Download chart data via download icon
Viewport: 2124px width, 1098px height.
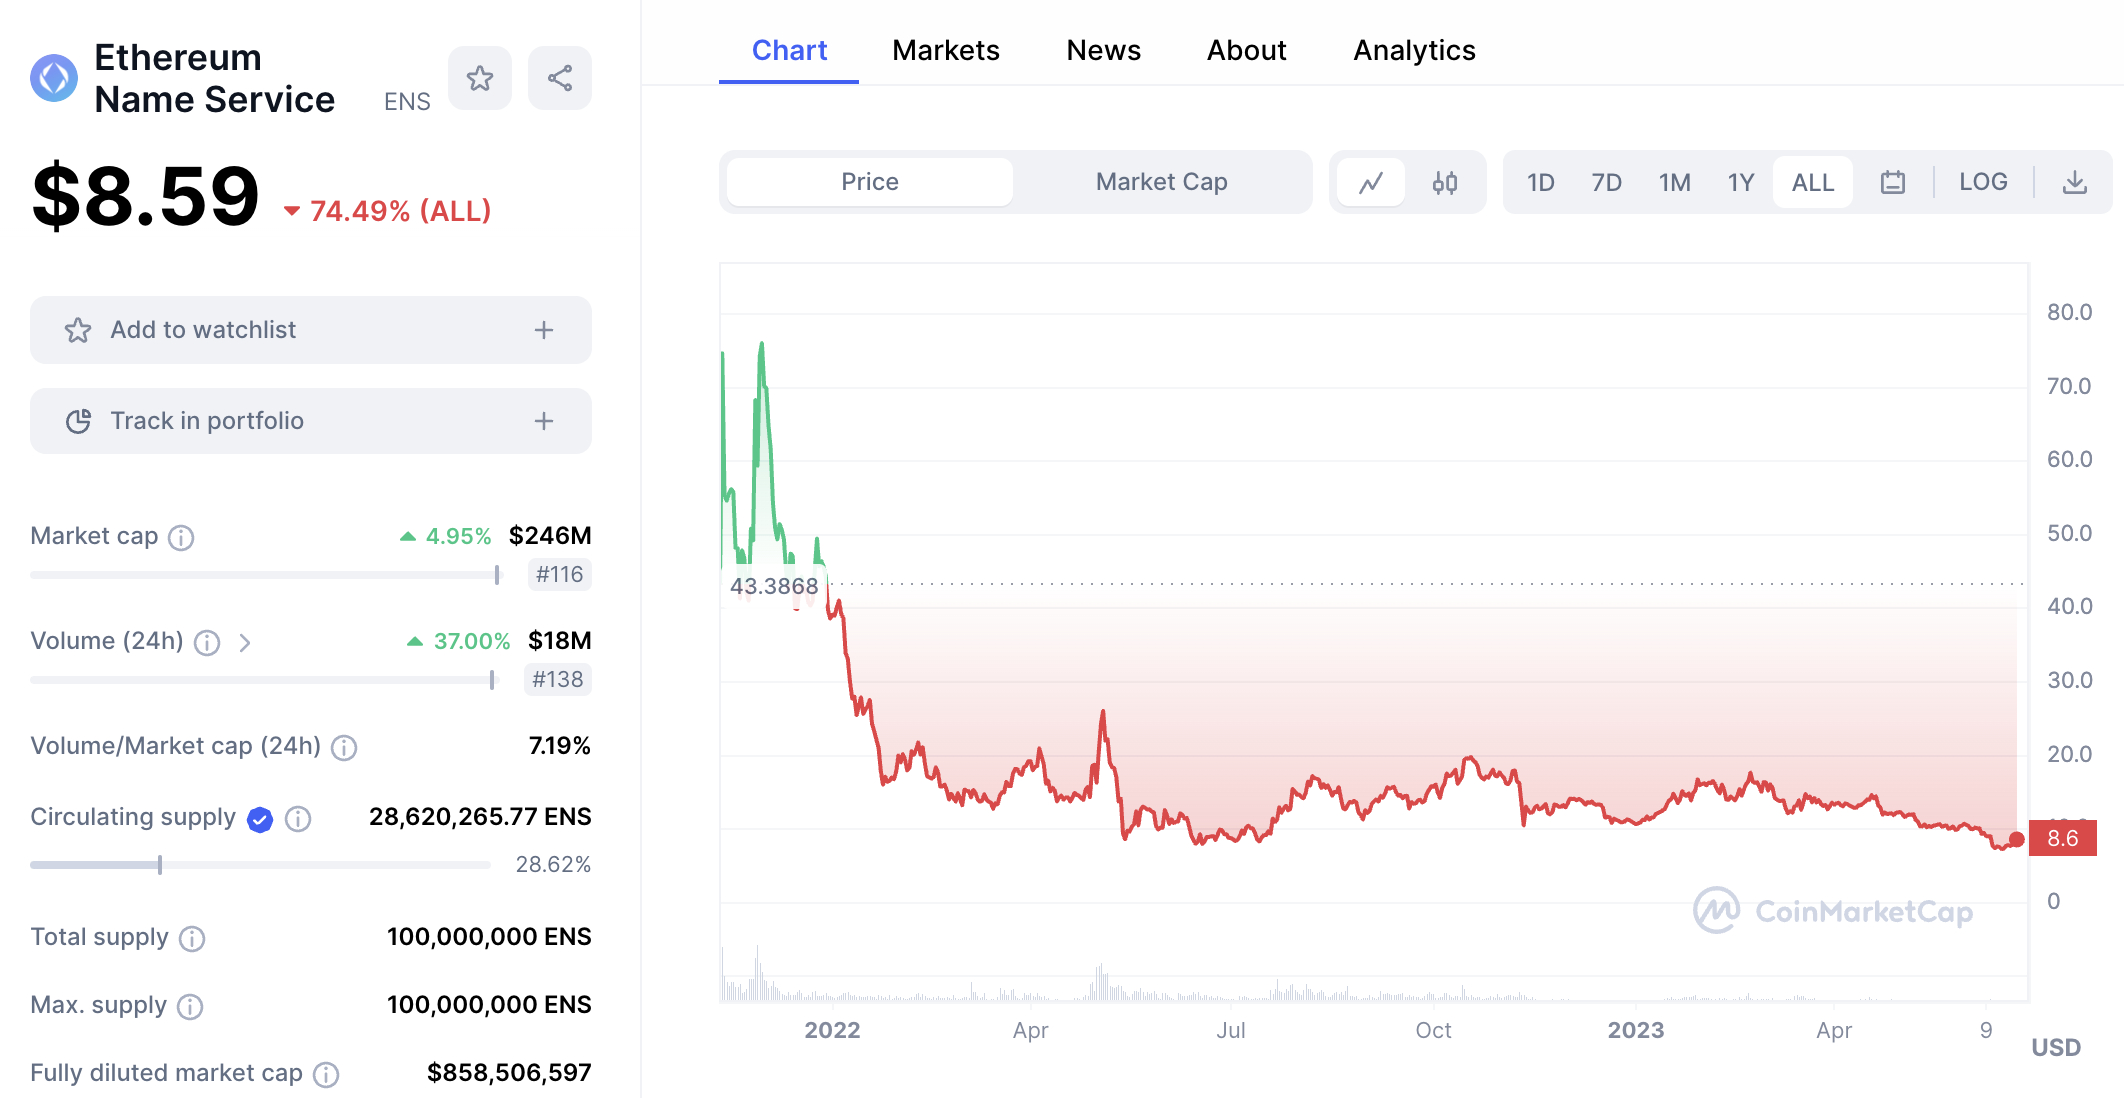(x=2075, y=182)
